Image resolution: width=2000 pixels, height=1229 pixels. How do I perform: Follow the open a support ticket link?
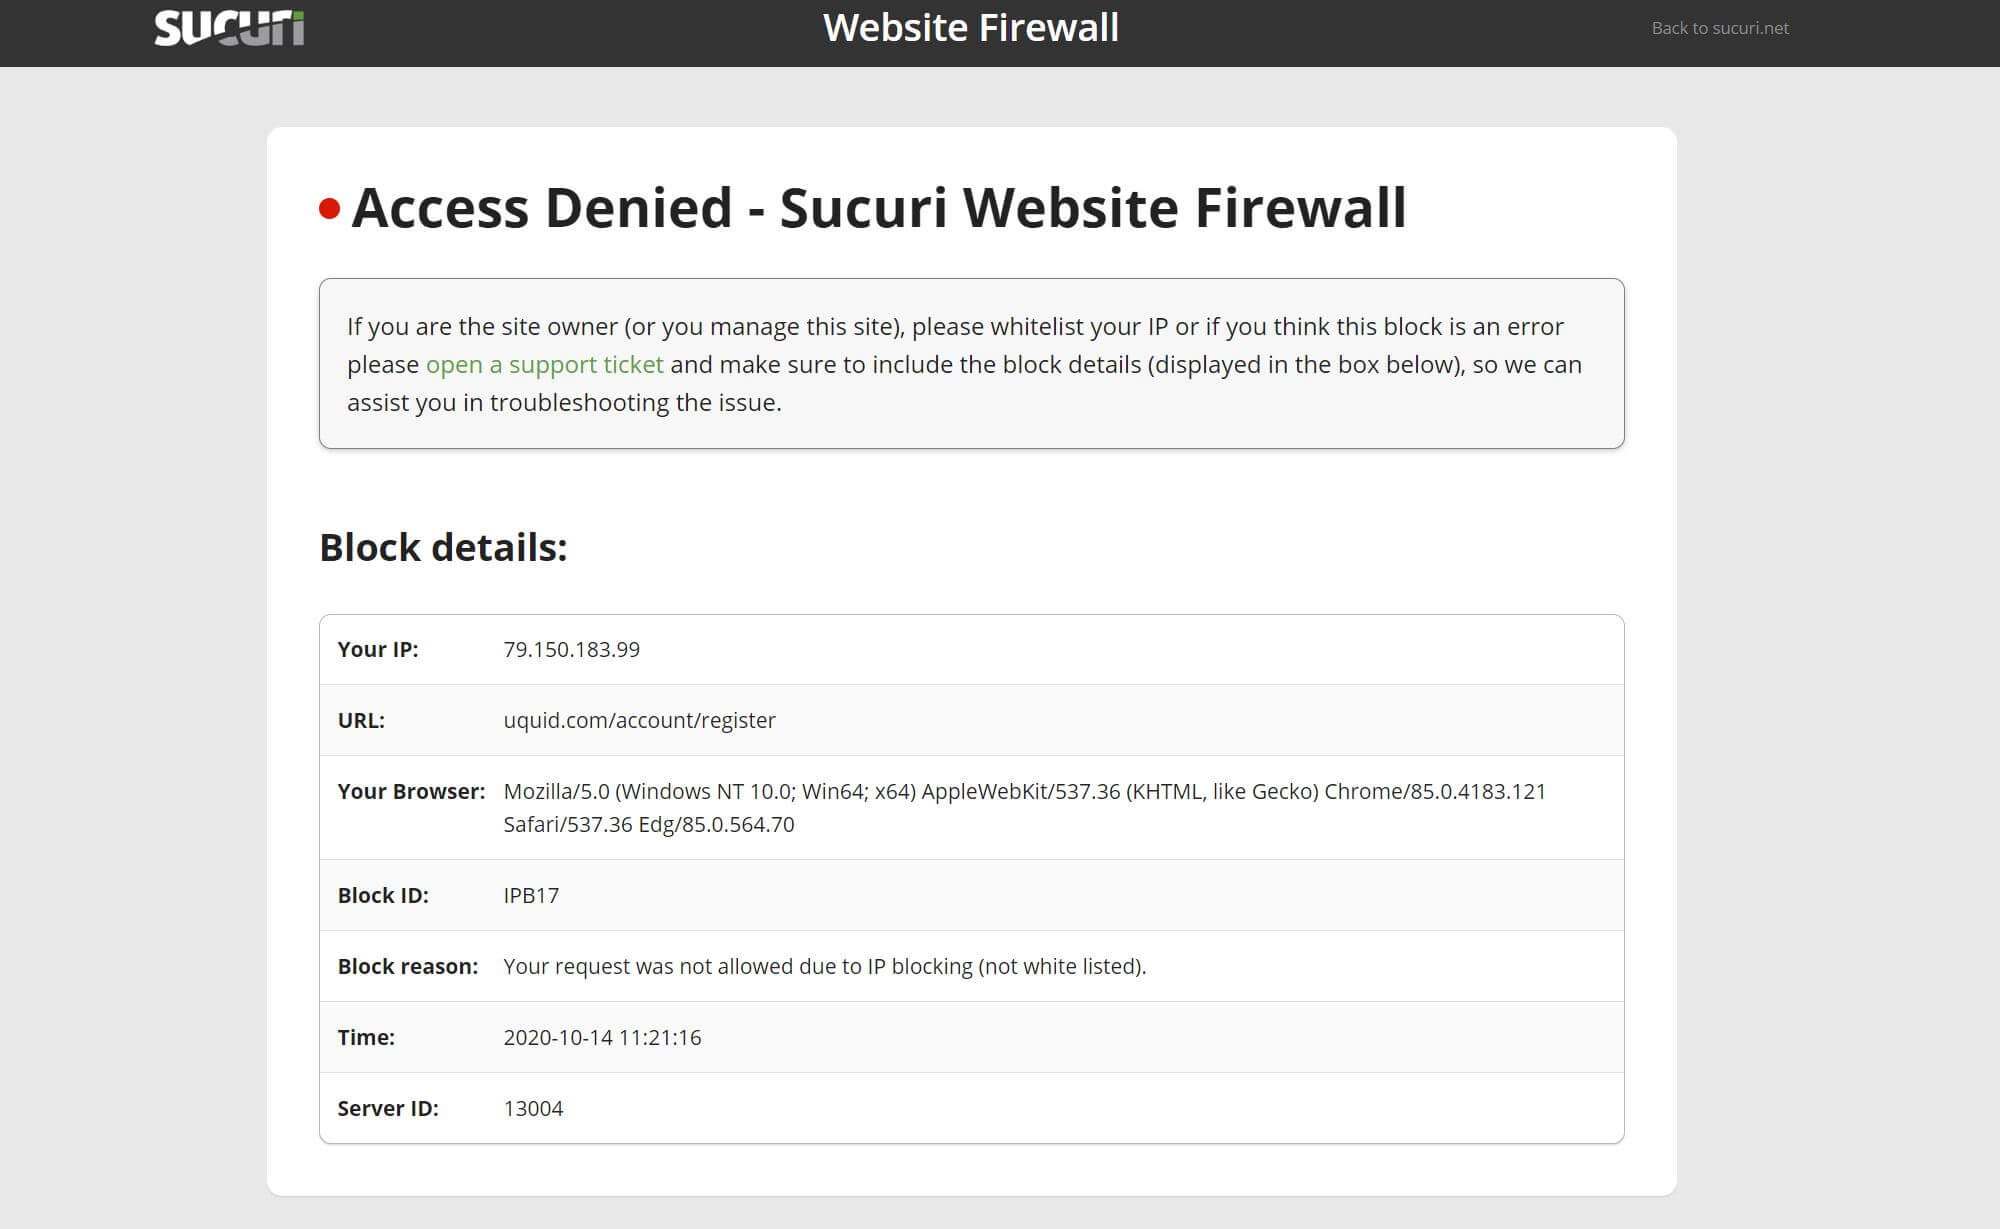[x=544, y=364]
